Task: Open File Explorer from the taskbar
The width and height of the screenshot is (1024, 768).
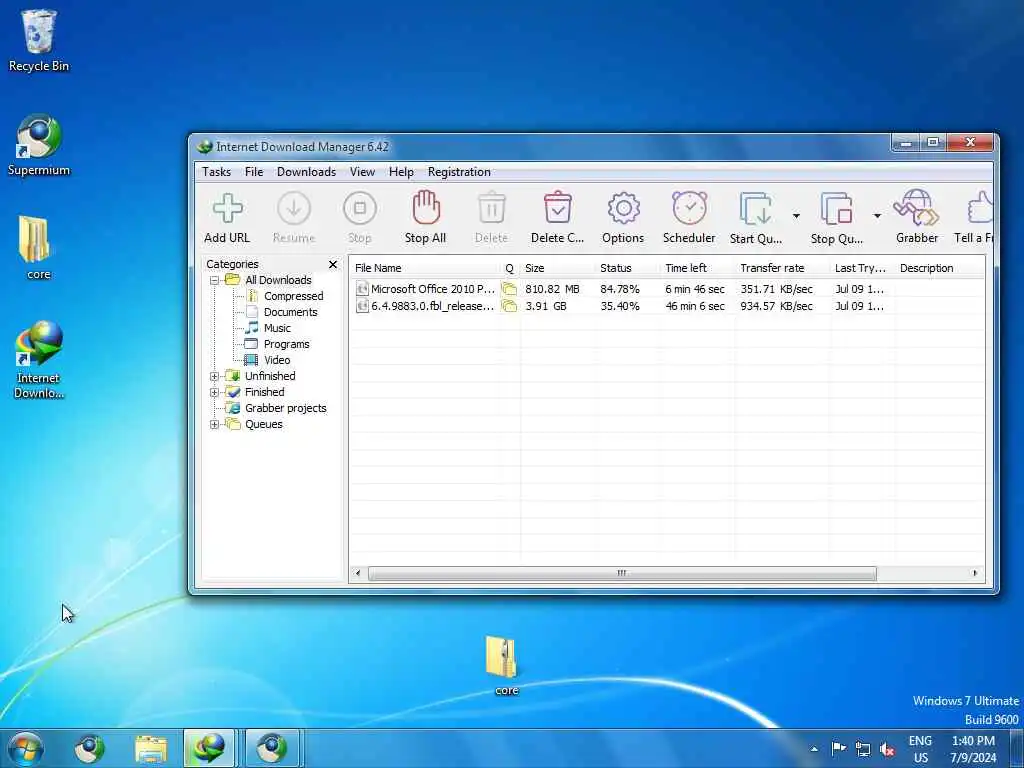Action: click(x=151, y=748)
